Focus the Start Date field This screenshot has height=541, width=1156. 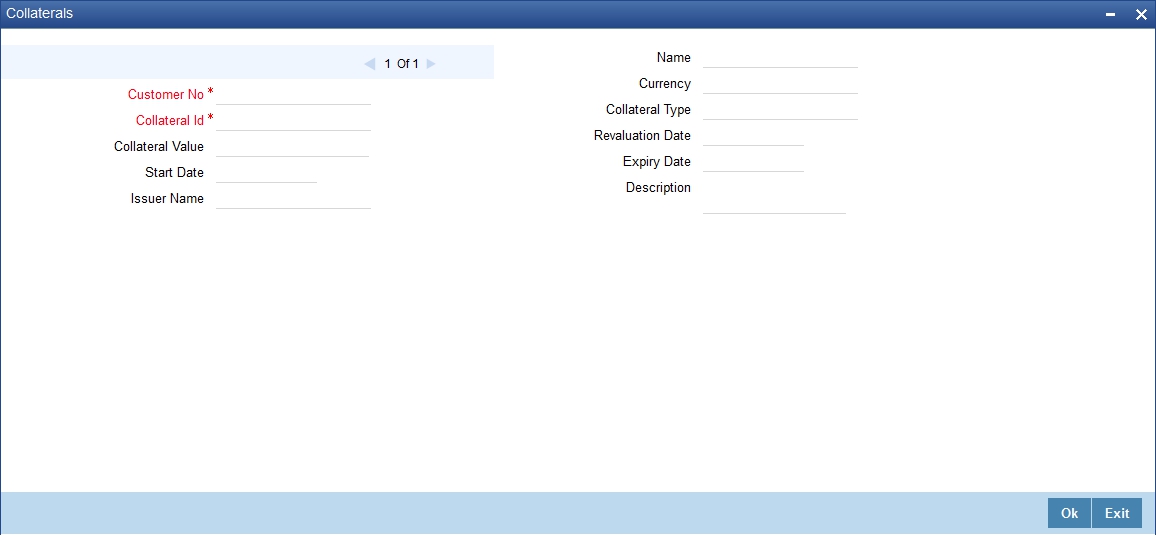(x=266, y=172)
